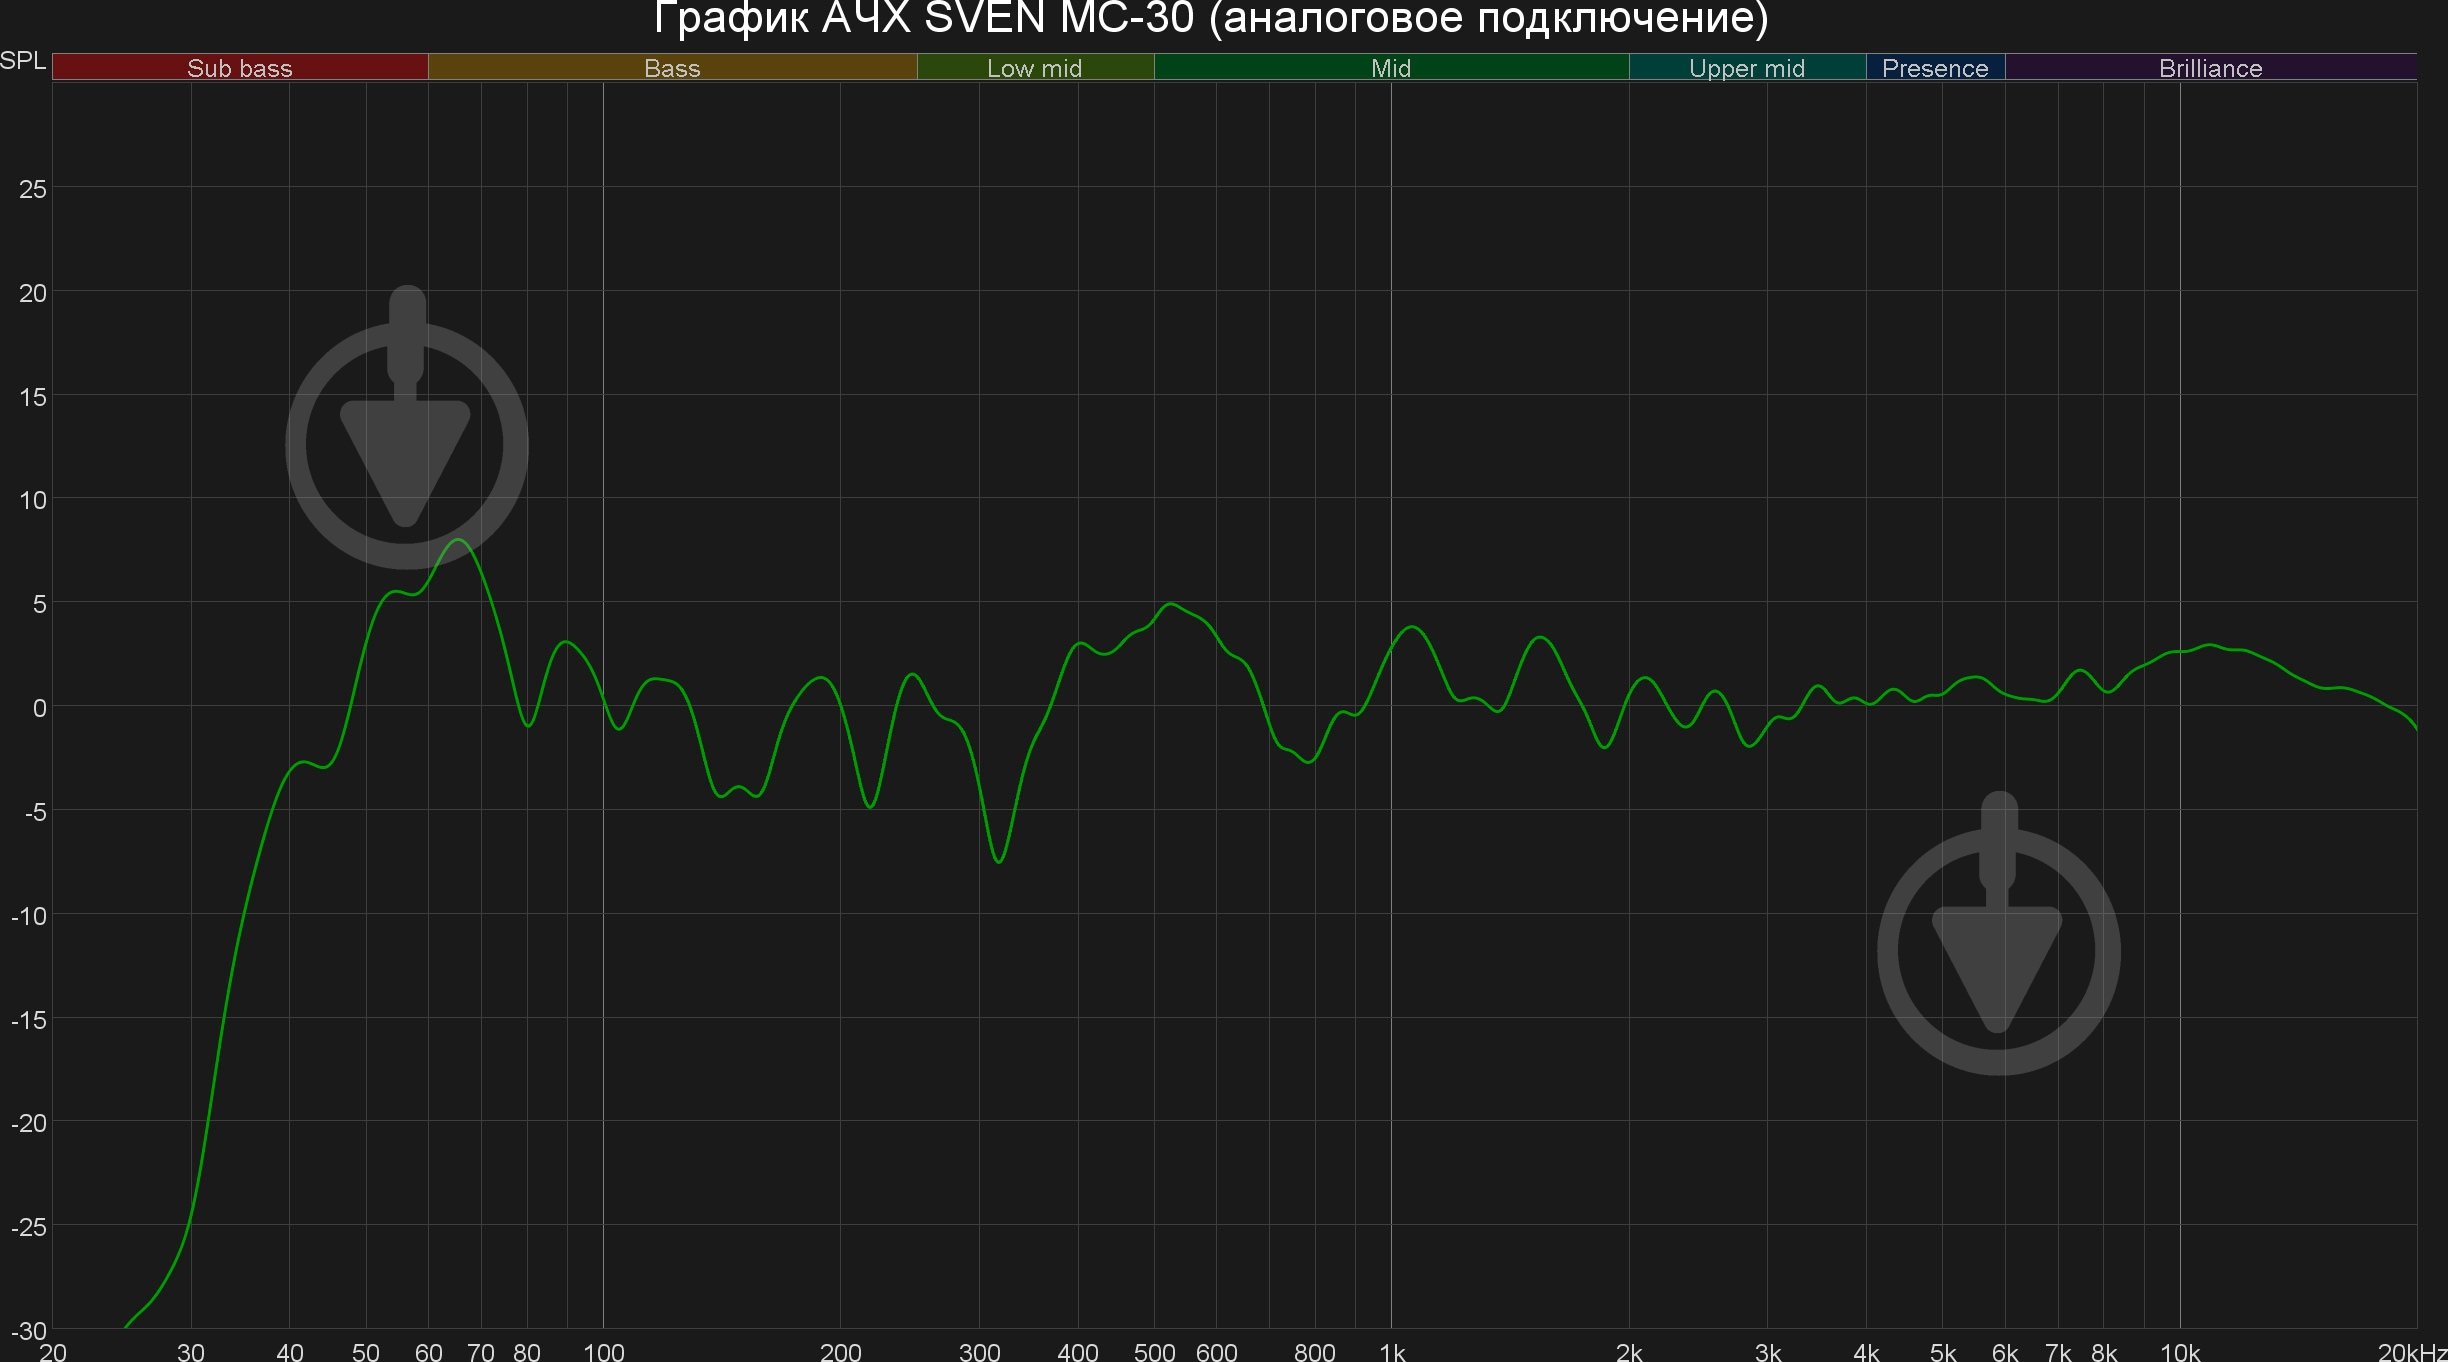2448x1362 pixels.
Task: Click the 20kHz axis end label
Action: pyautogui.click(x=2412, y=1352)
